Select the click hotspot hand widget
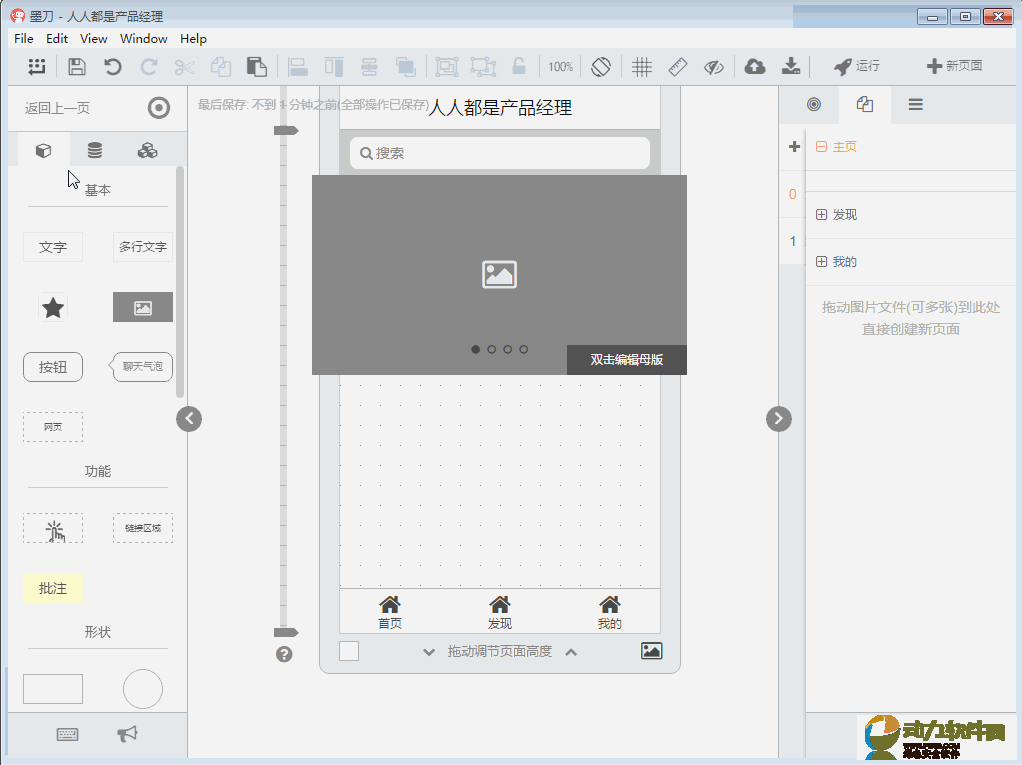The width and height of the screenshot is (1022, 765). pos(53,528)
